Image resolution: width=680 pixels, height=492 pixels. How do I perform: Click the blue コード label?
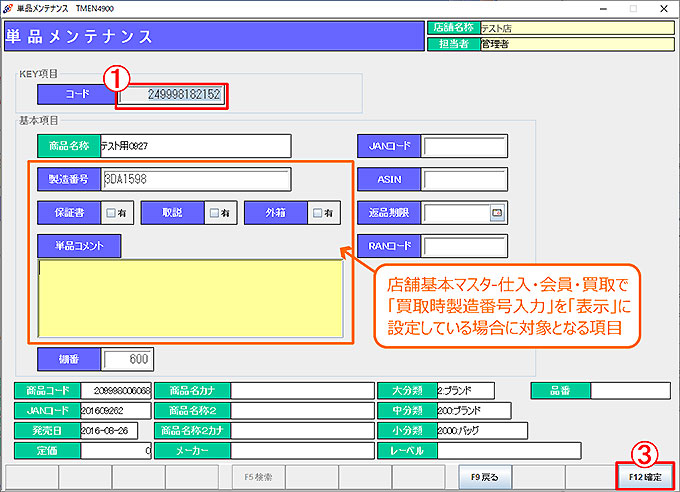pyautogui.click(x=77, y=94)
